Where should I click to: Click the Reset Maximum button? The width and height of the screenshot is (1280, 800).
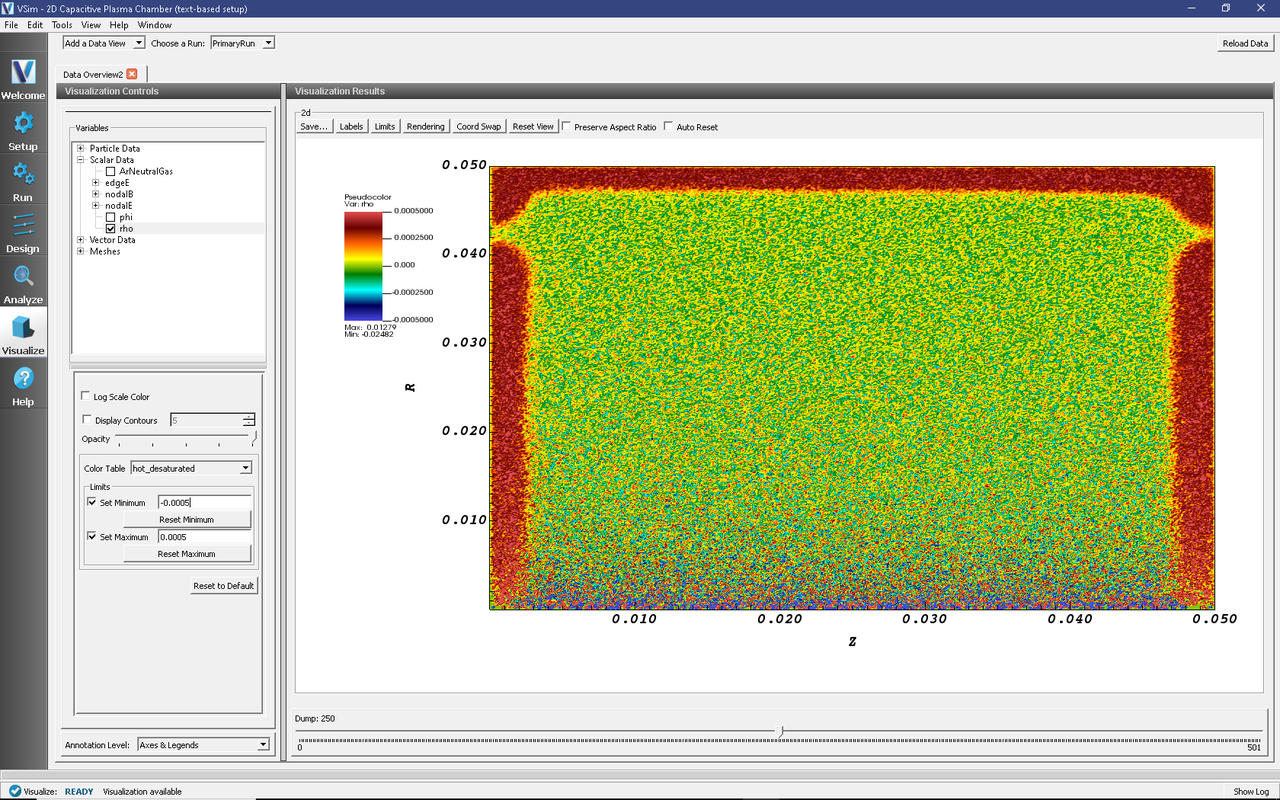[x=187, y=554]
